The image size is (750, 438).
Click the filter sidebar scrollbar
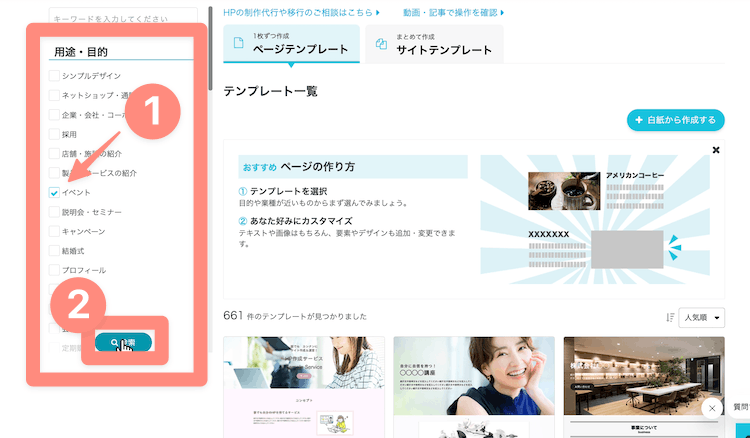tap(210, 48)
